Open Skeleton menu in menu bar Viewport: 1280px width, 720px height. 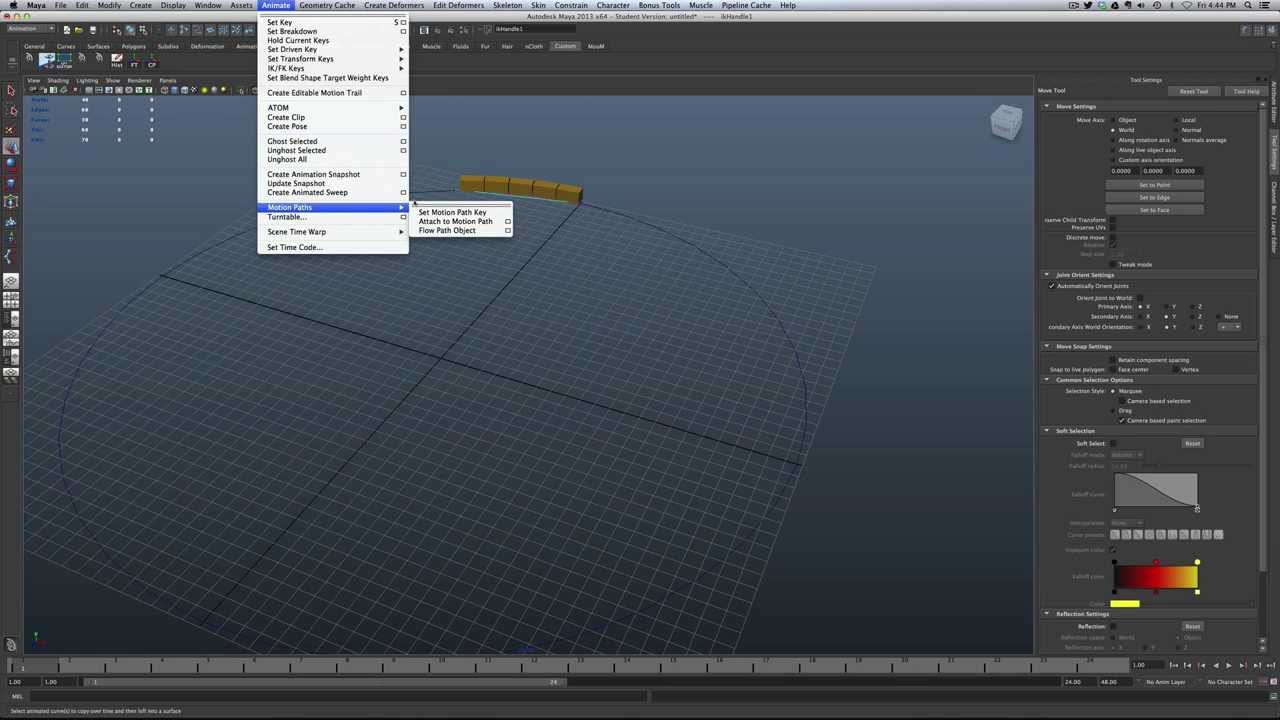point(507,5)
